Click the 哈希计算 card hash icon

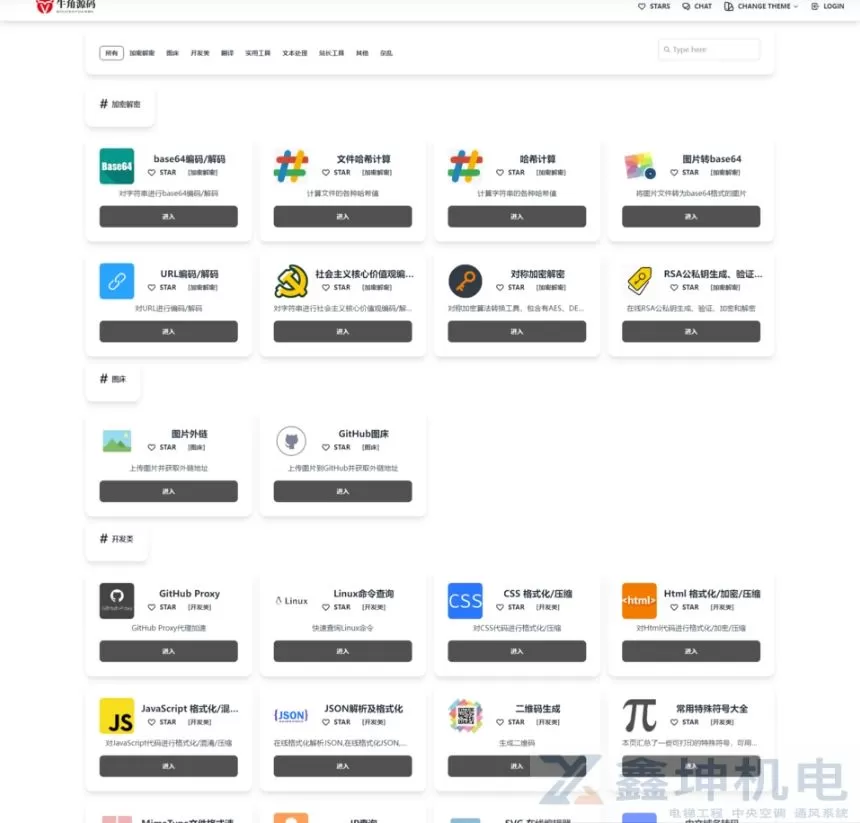[465, 166]
